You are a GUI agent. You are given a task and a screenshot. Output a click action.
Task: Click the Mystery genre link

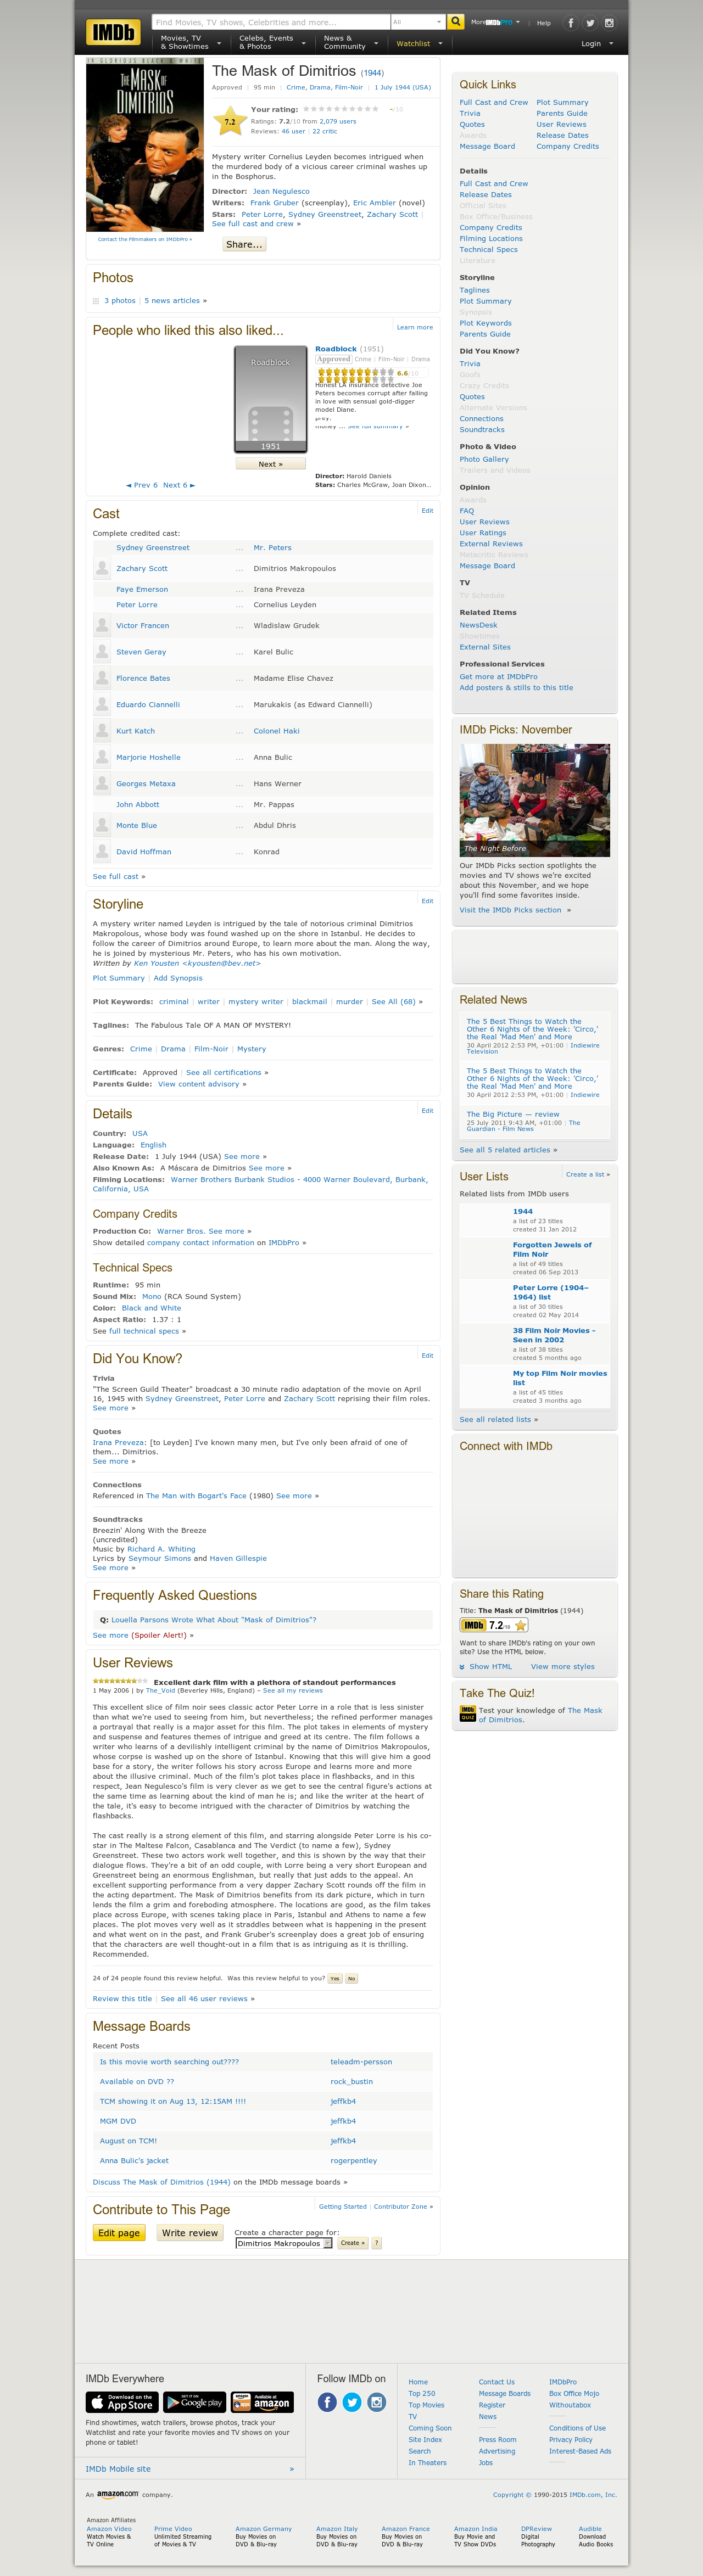click(x=251, y=1049)
